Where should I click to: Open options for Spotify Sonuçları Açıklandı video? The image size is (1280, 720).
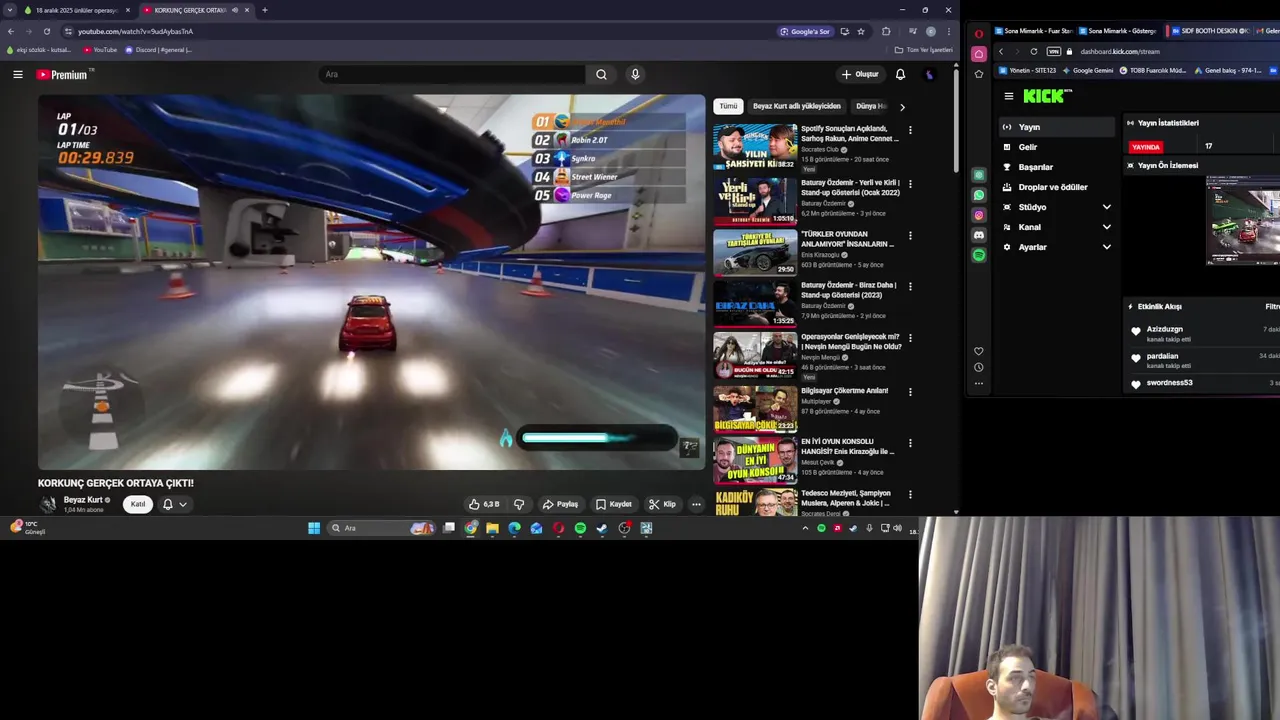point(910,130)
